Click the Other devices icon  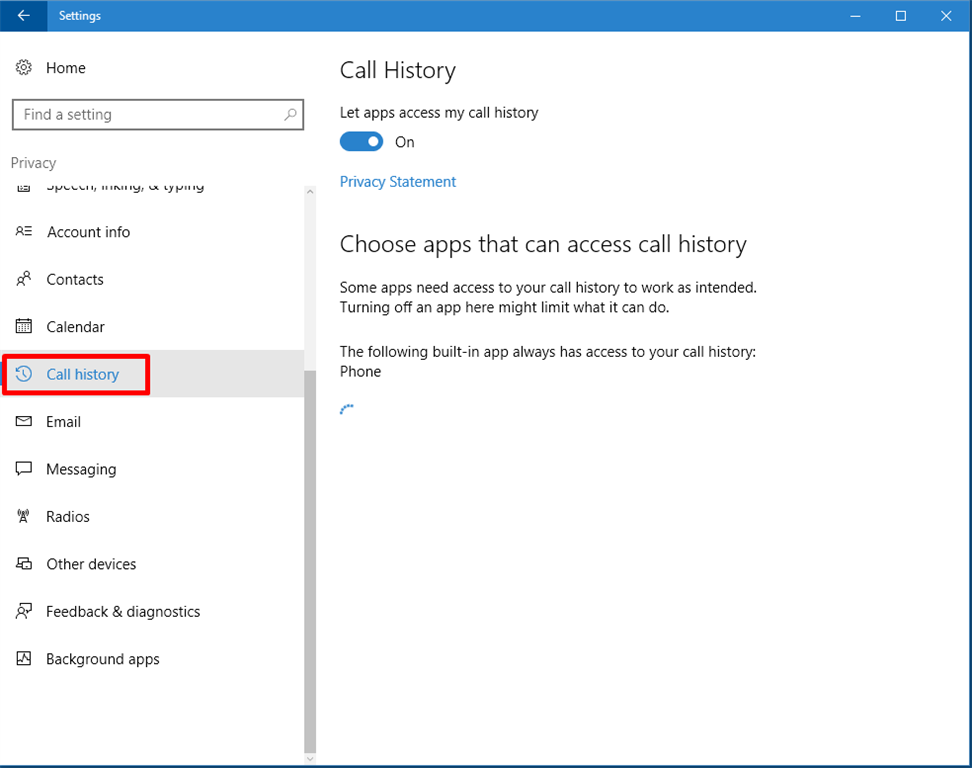[24, 564]
